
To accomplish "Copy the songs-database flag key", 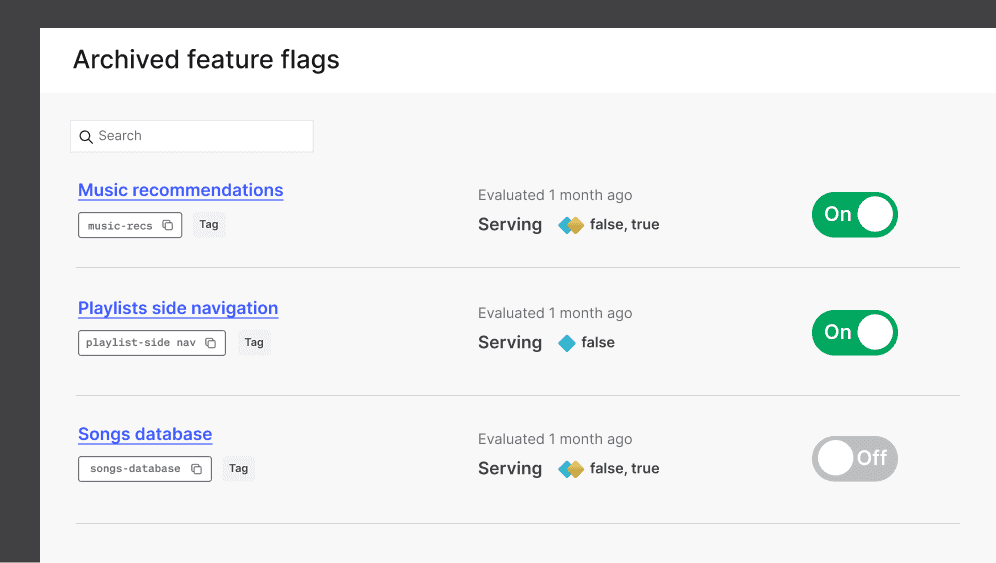I will pyautogui.click(x=197, y=469).
